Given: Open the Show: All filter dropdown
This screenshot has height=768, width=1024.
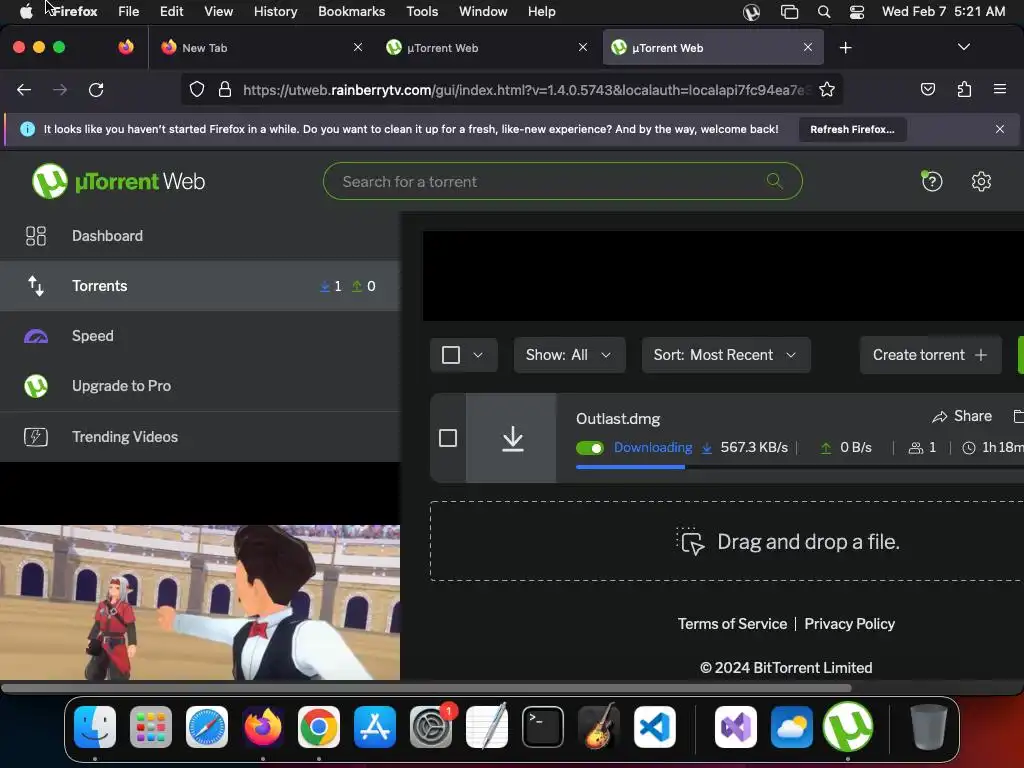Looking at the screenshot, I should pyautogui.click(x=569, y=355).
